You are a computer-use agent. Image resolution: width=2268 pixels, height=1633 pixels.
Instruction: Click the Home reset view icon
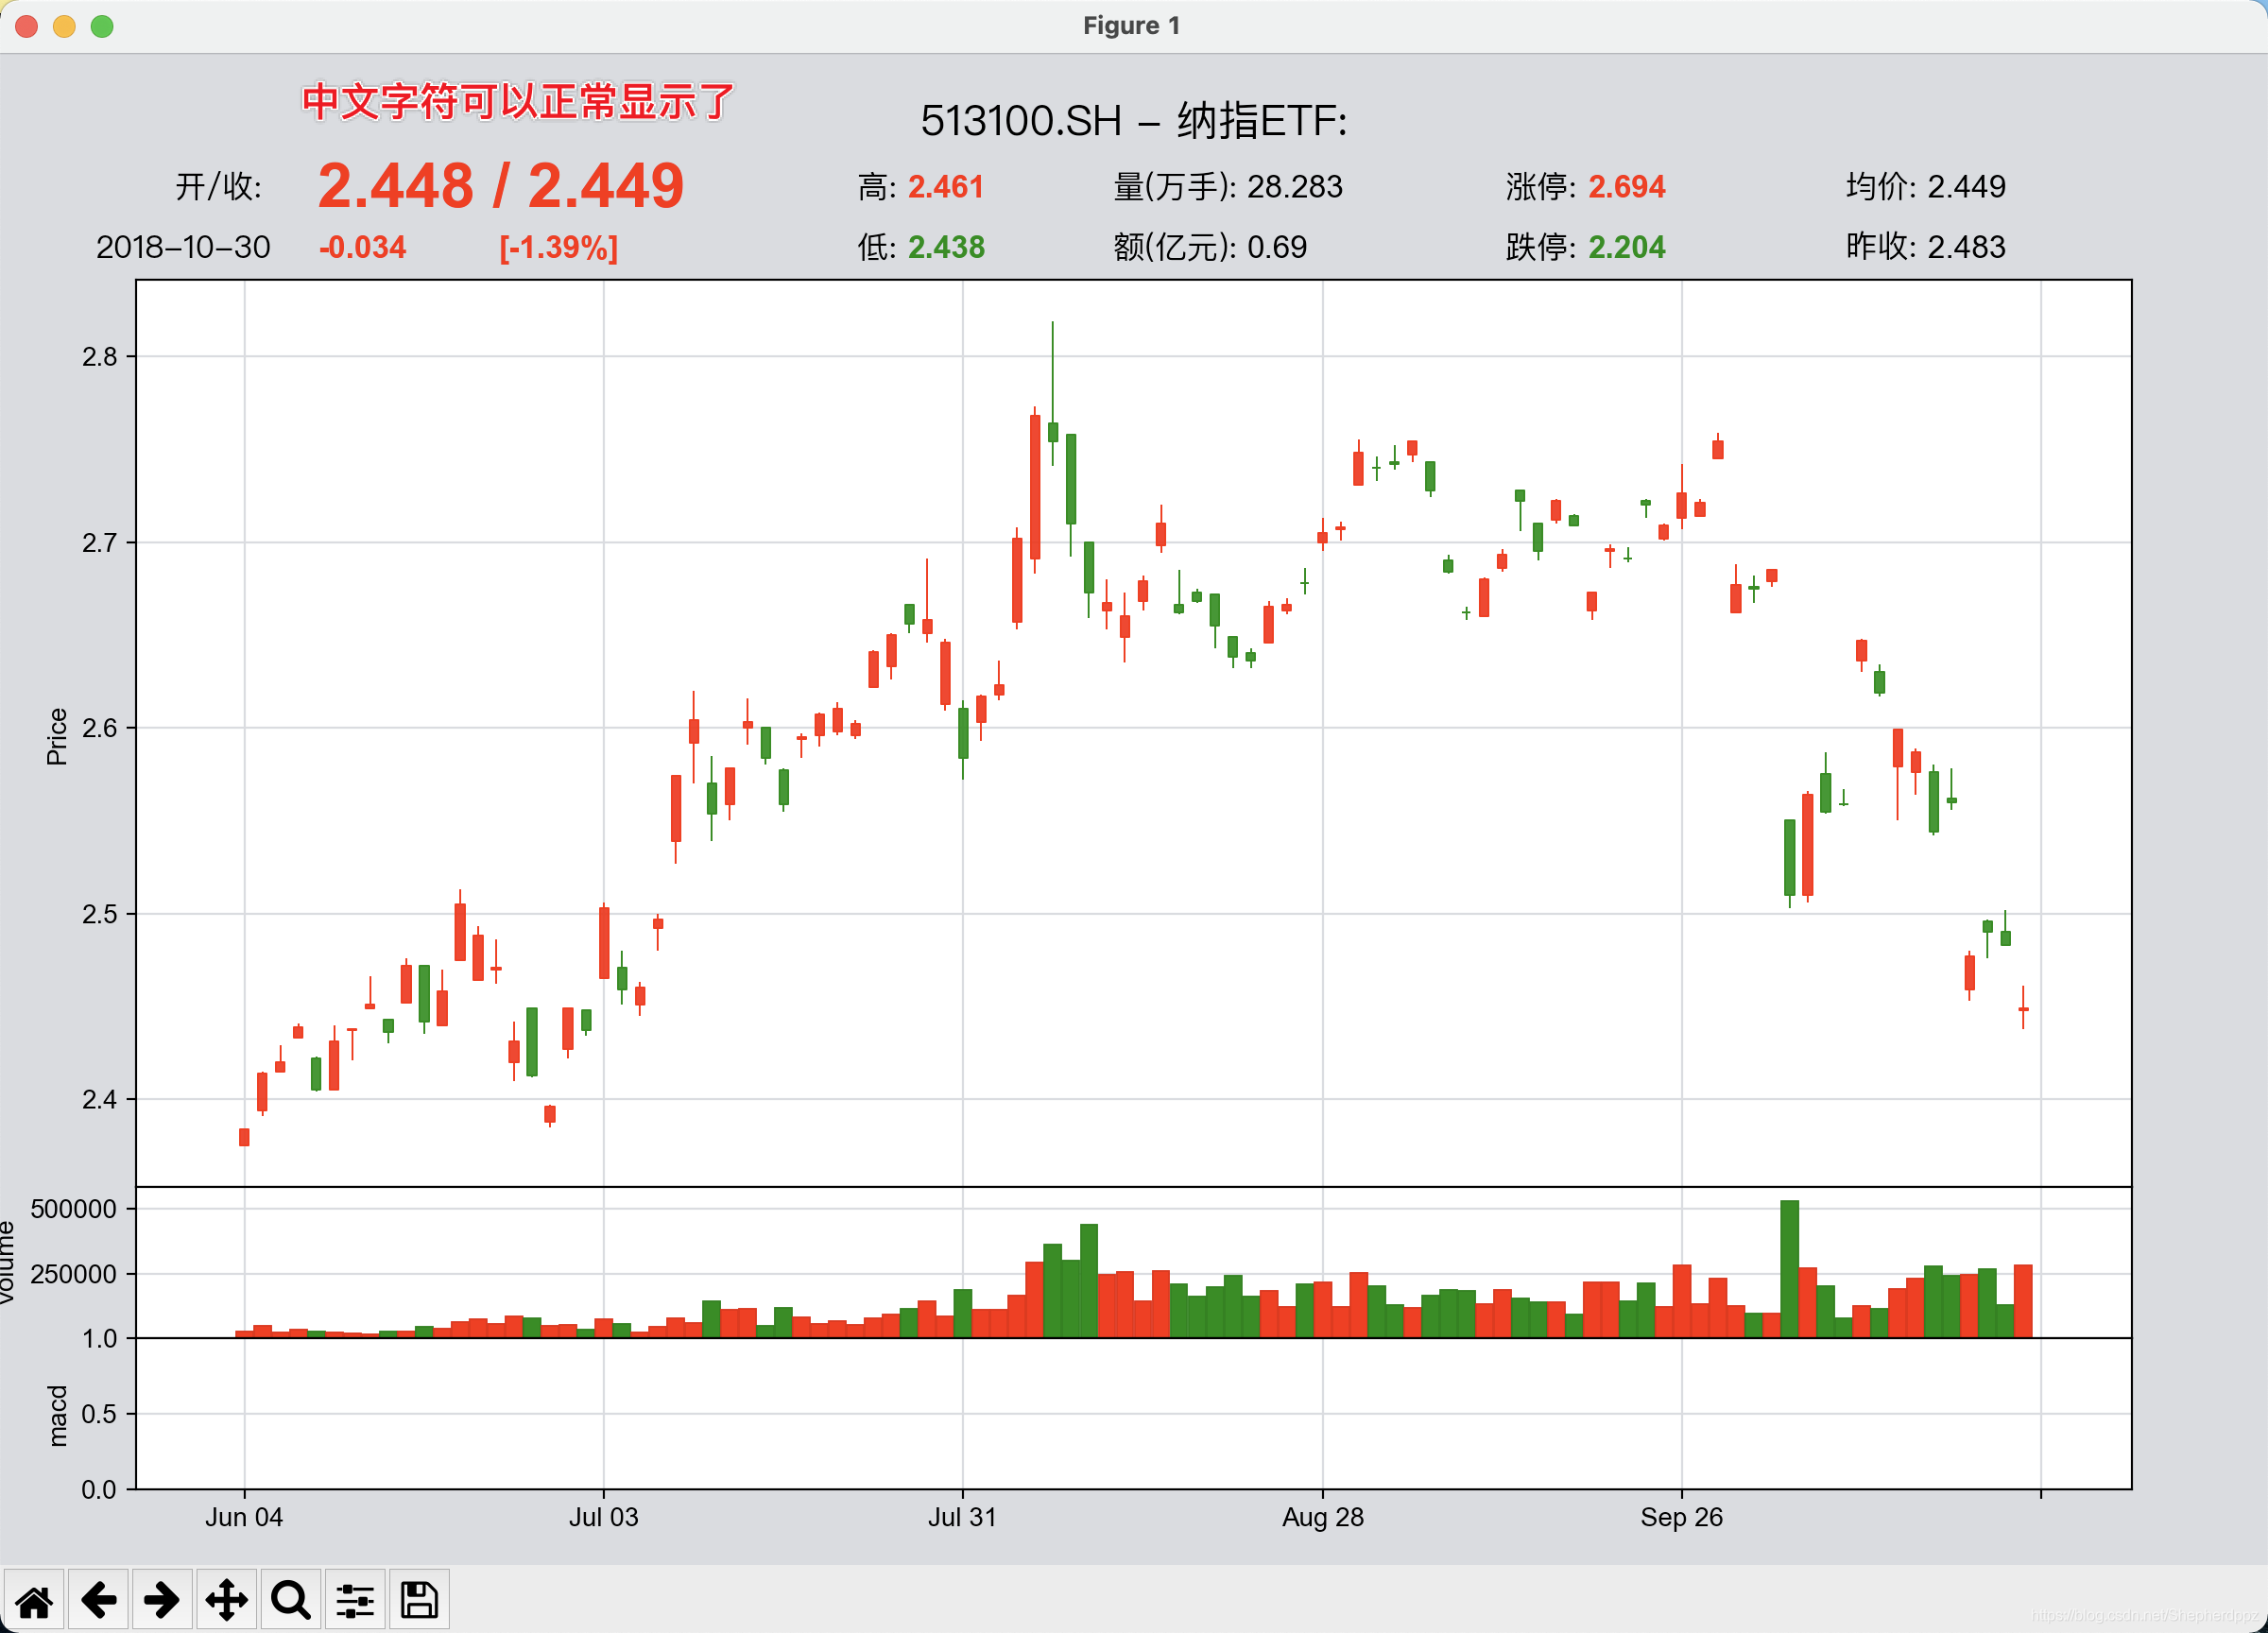(34, 1601)
